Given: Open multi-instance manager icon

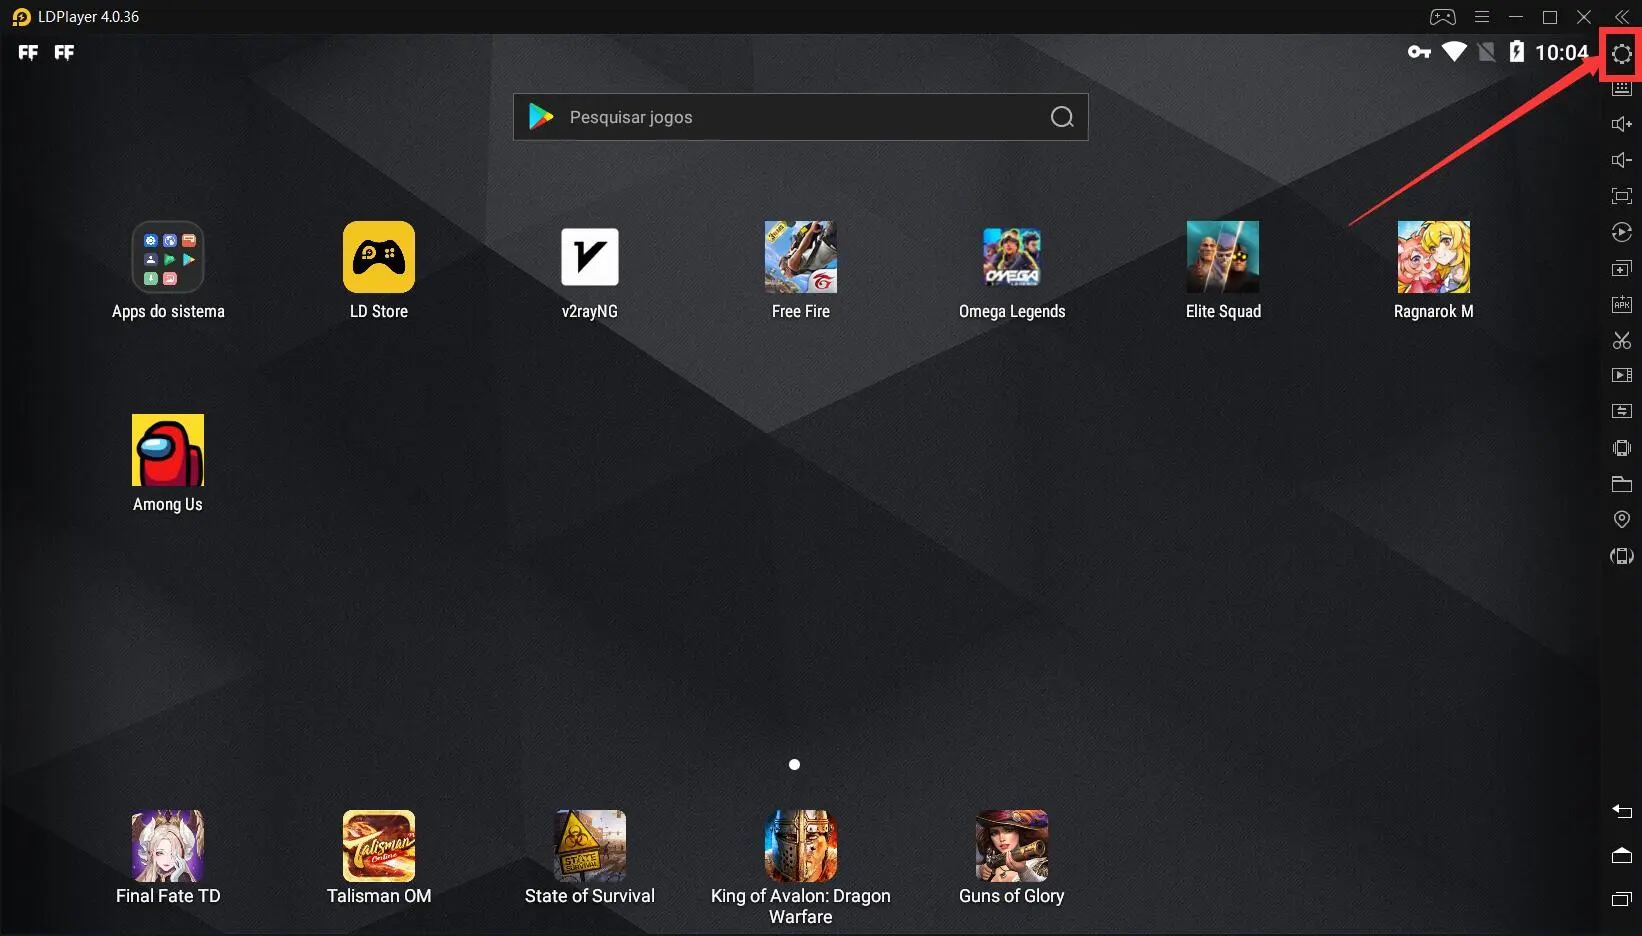Looking at the screenshot, I should point(1622,268).
